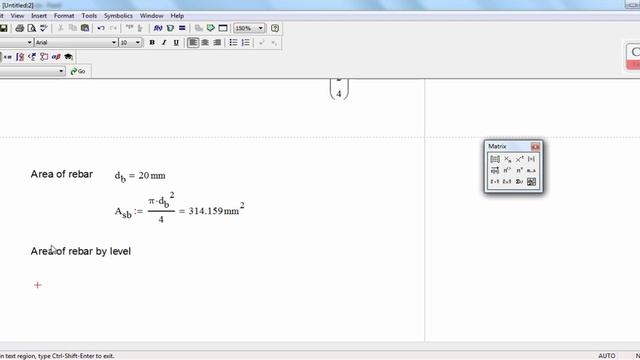This screenshot has height=360, width=640.
Task: Open the Format menu
Action: coord(64,16)
